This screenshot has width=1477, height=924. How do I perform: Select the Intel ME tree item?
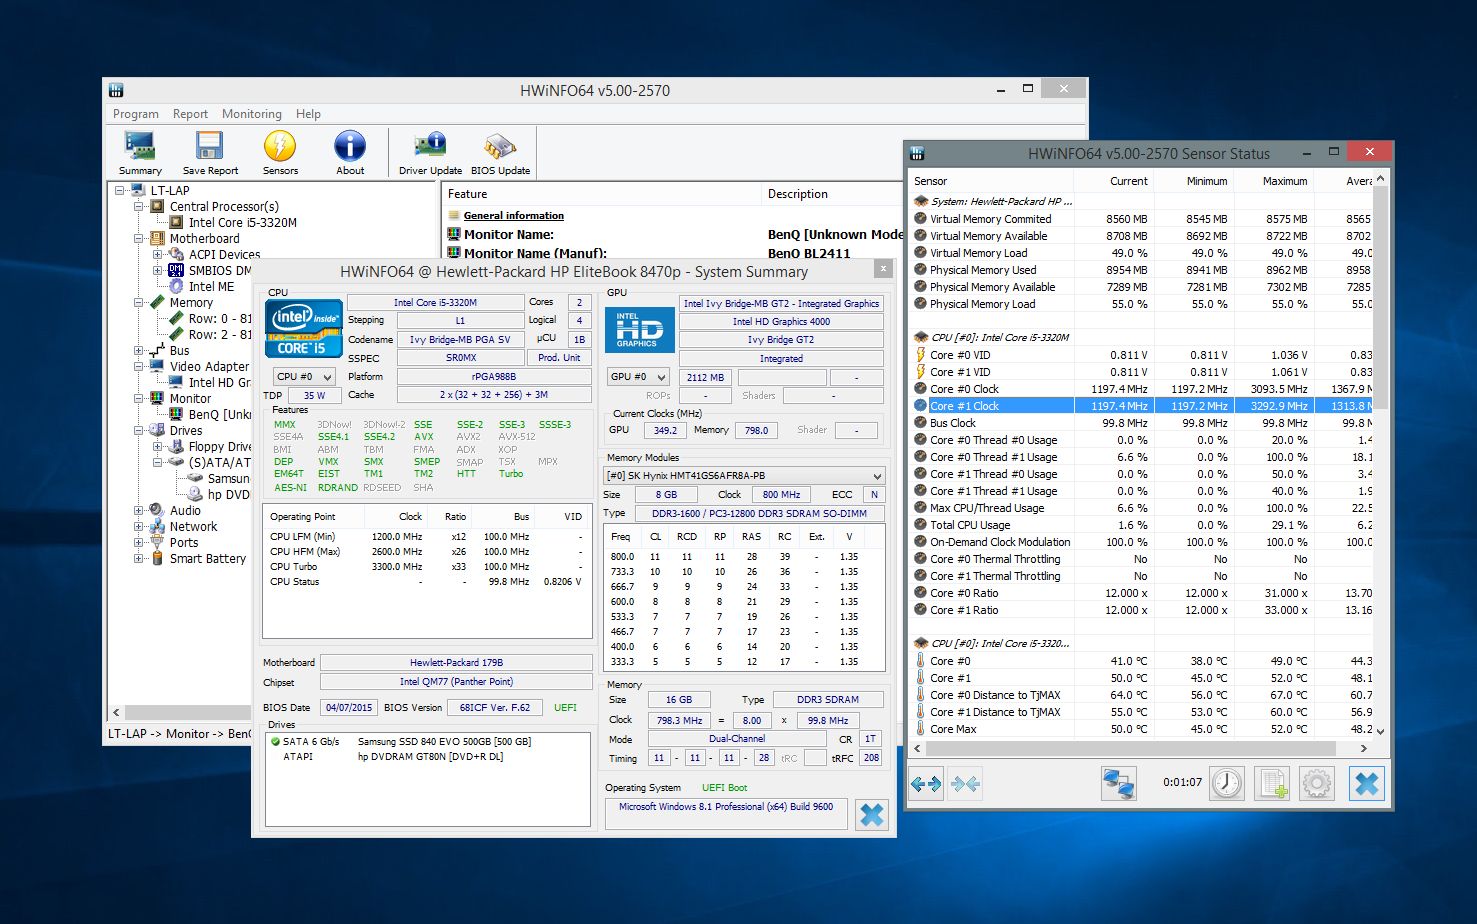coord(211,286)
